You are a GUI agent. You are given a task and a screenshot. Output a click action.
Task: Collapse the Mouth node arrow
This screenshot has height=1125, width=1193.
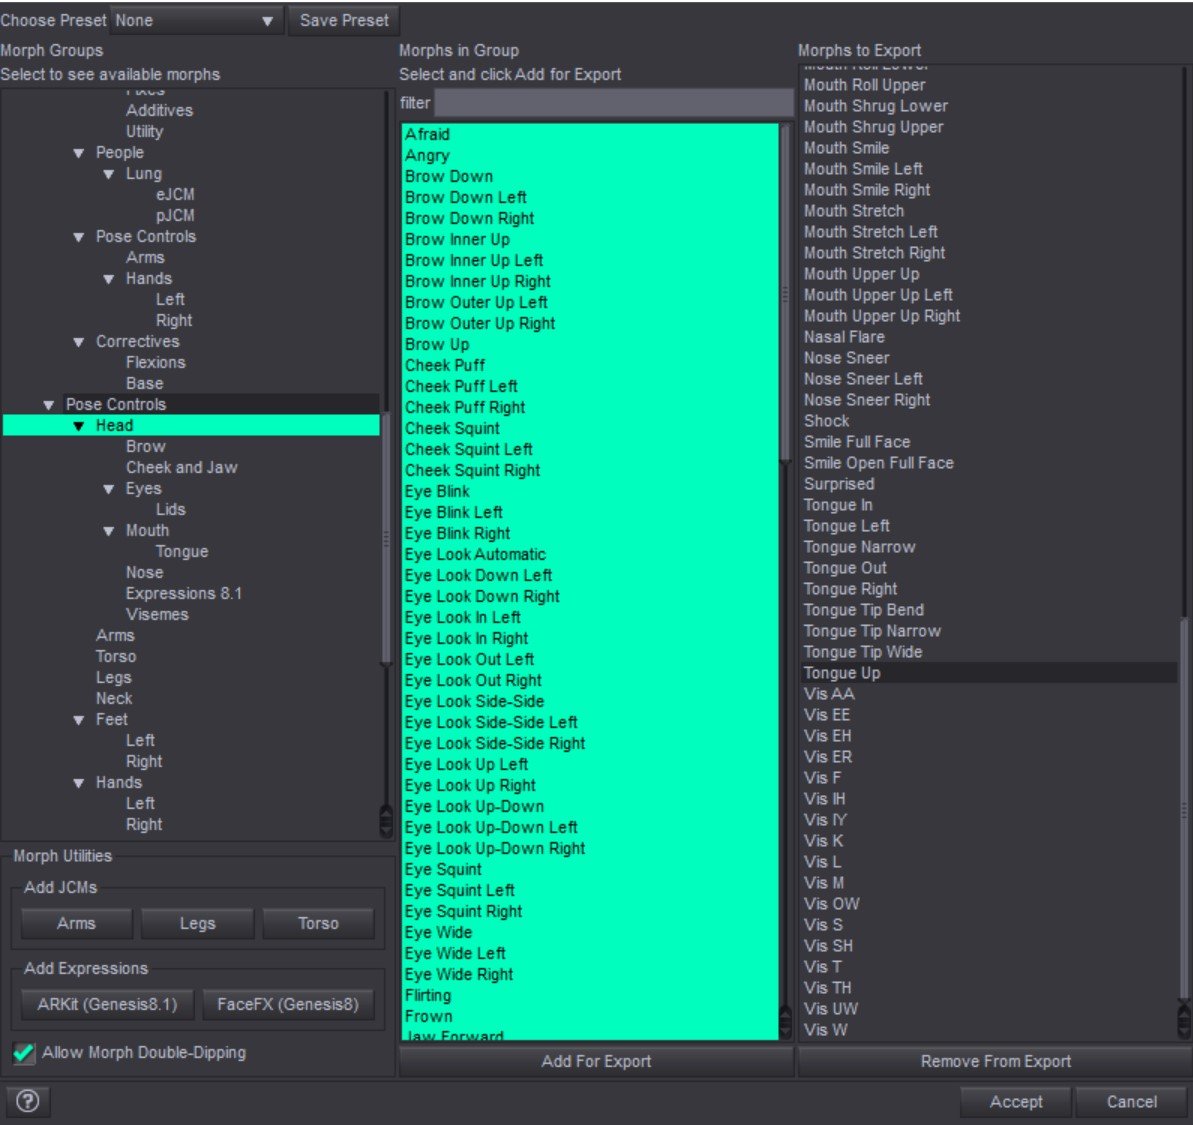109,531
